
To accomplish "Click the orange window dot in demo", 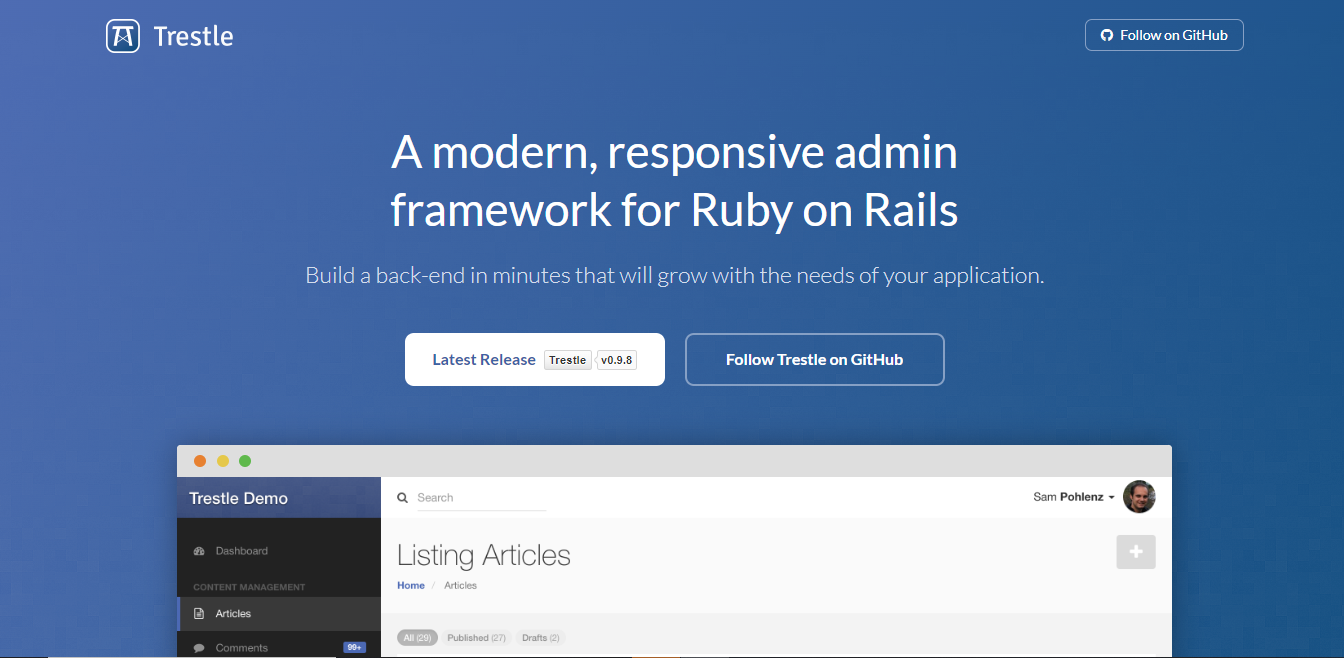I will [200, 461].
